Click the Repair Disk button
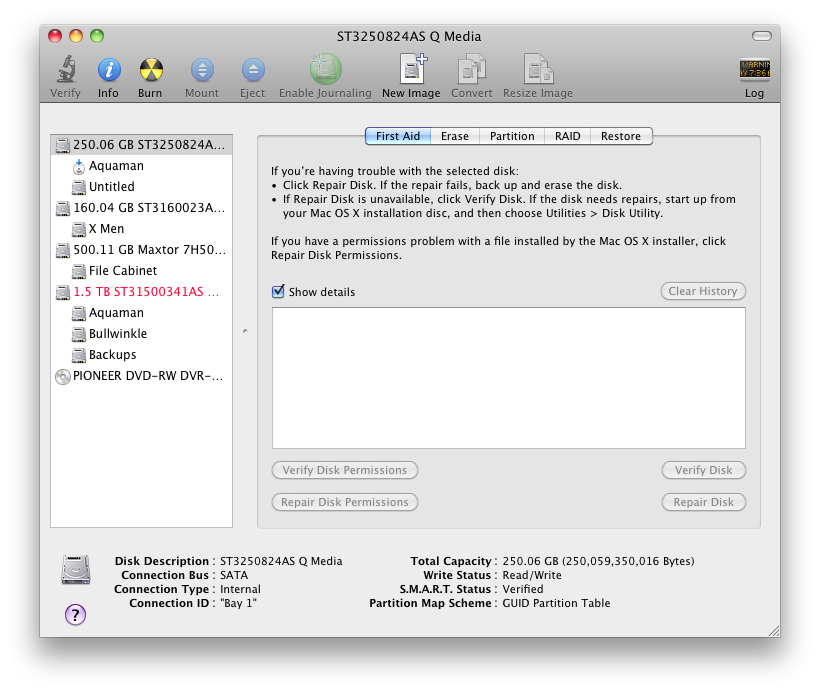The width and height of the screenshot is (820, 692). pyautogui.click(x=703, y=502)
